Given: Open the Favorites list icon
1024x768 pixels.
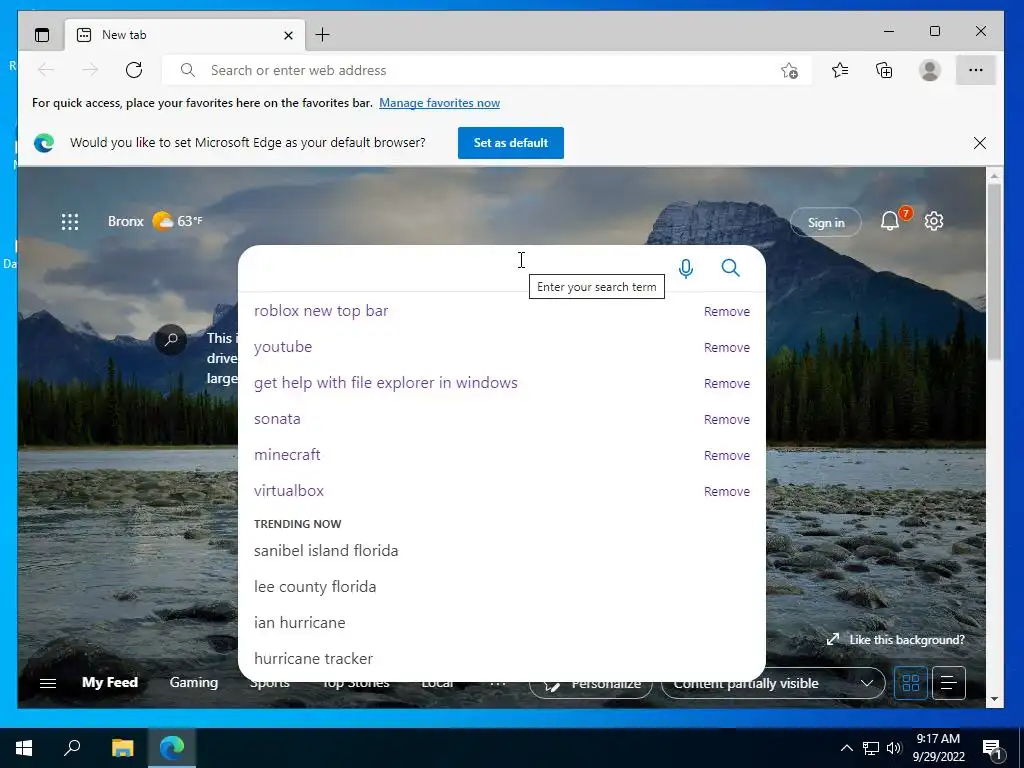Looking at the screenshot, I should pyautogui.click(x=840, y=70).
